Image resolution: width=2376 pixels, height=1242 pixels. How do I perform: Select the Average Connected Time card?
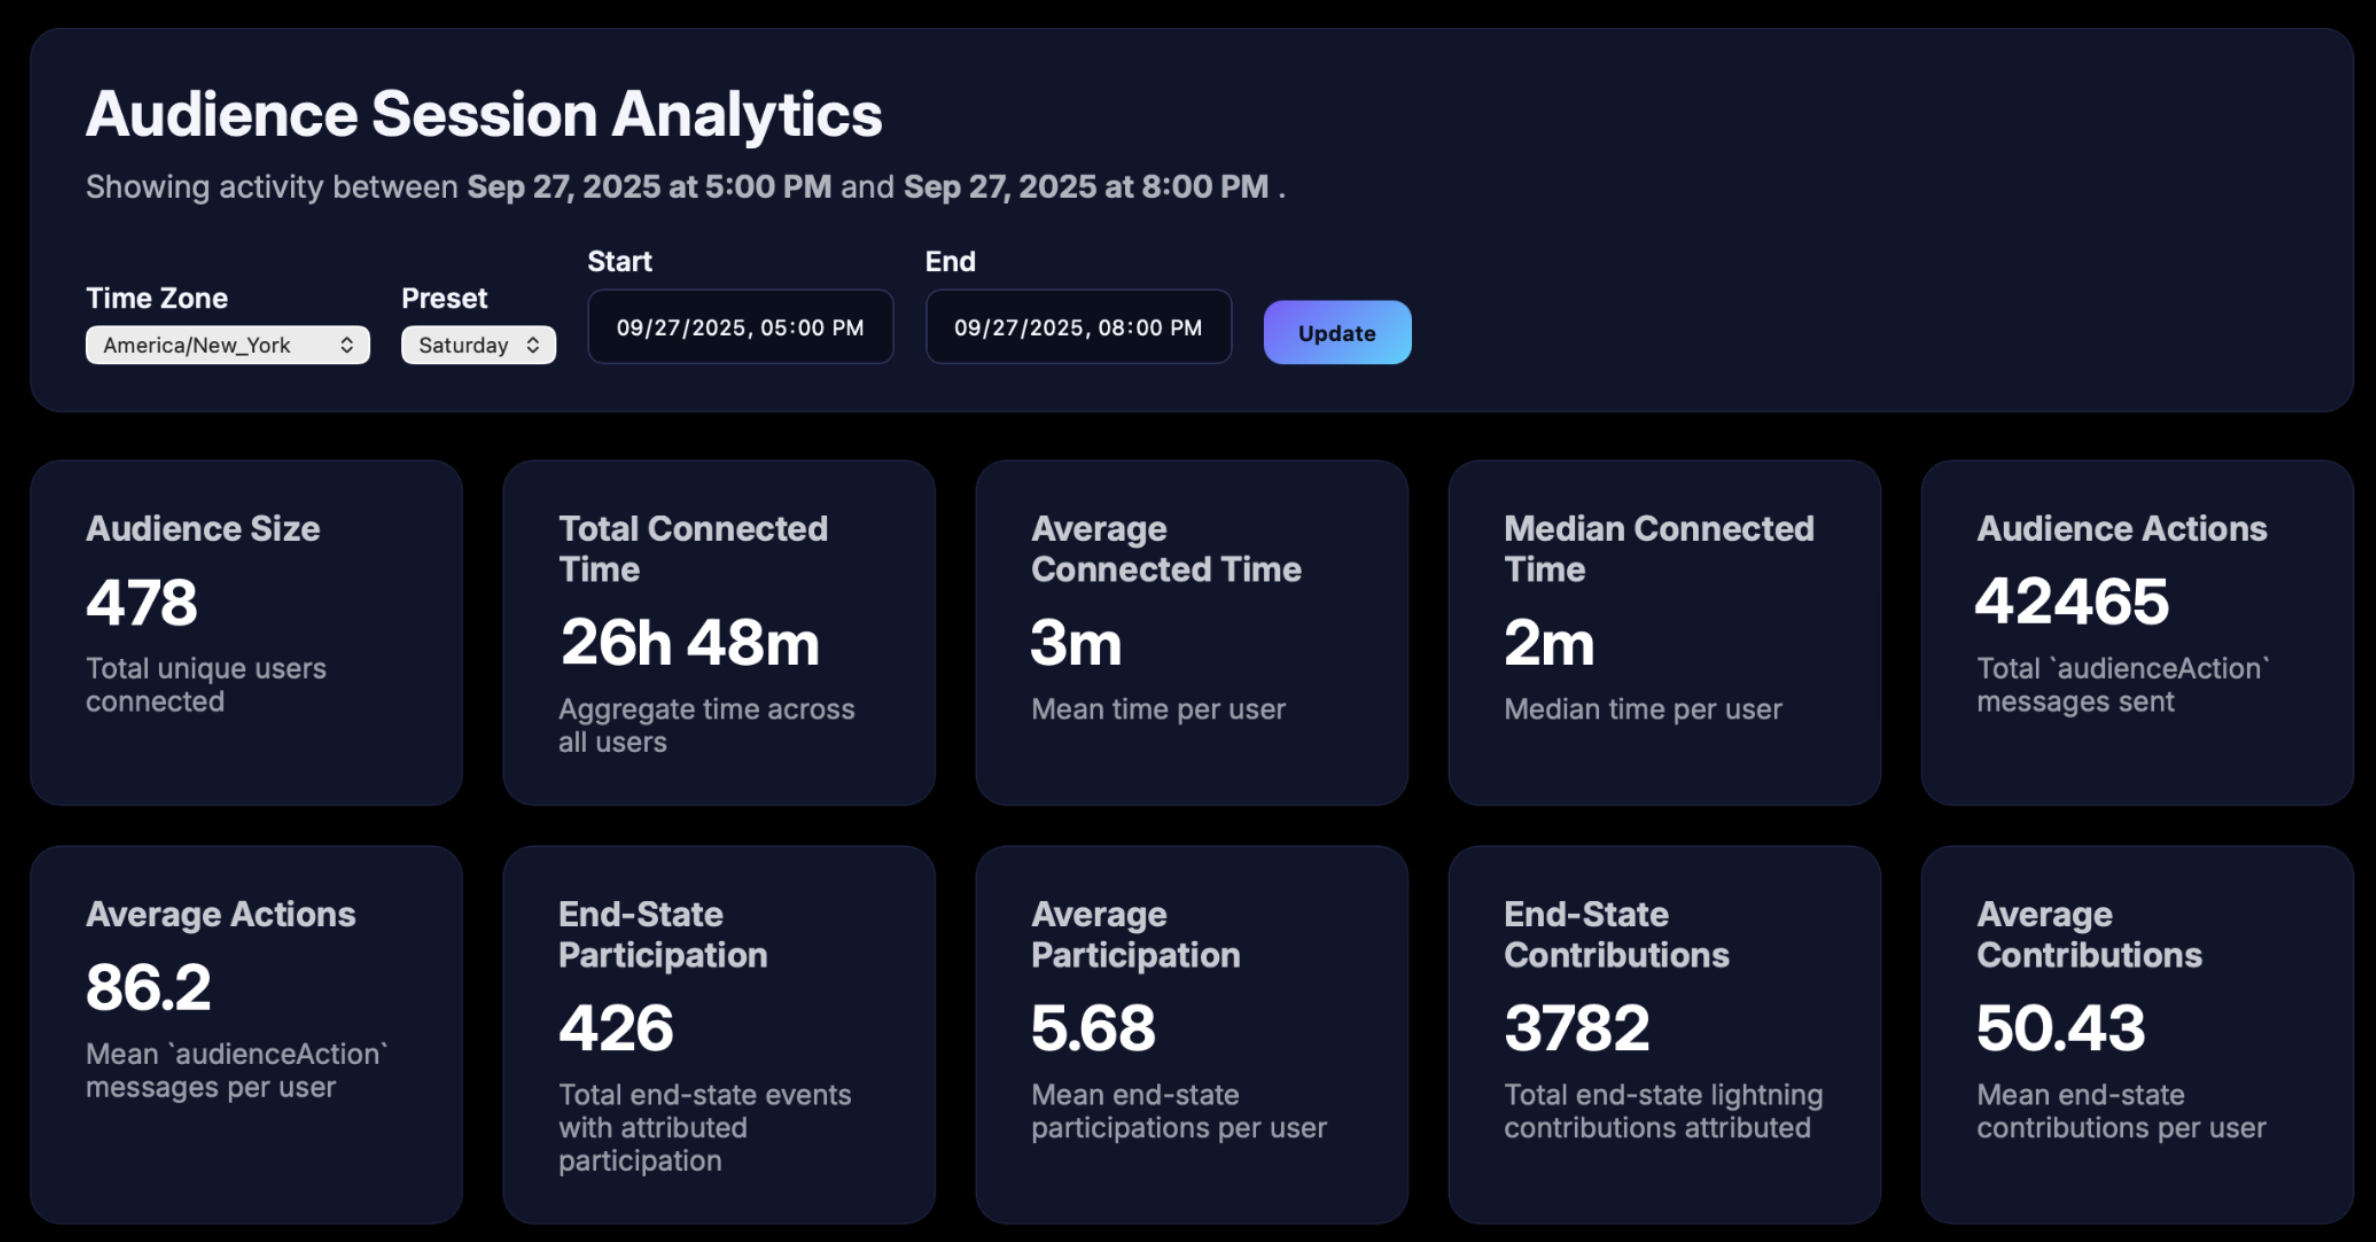click(1191, 632)
